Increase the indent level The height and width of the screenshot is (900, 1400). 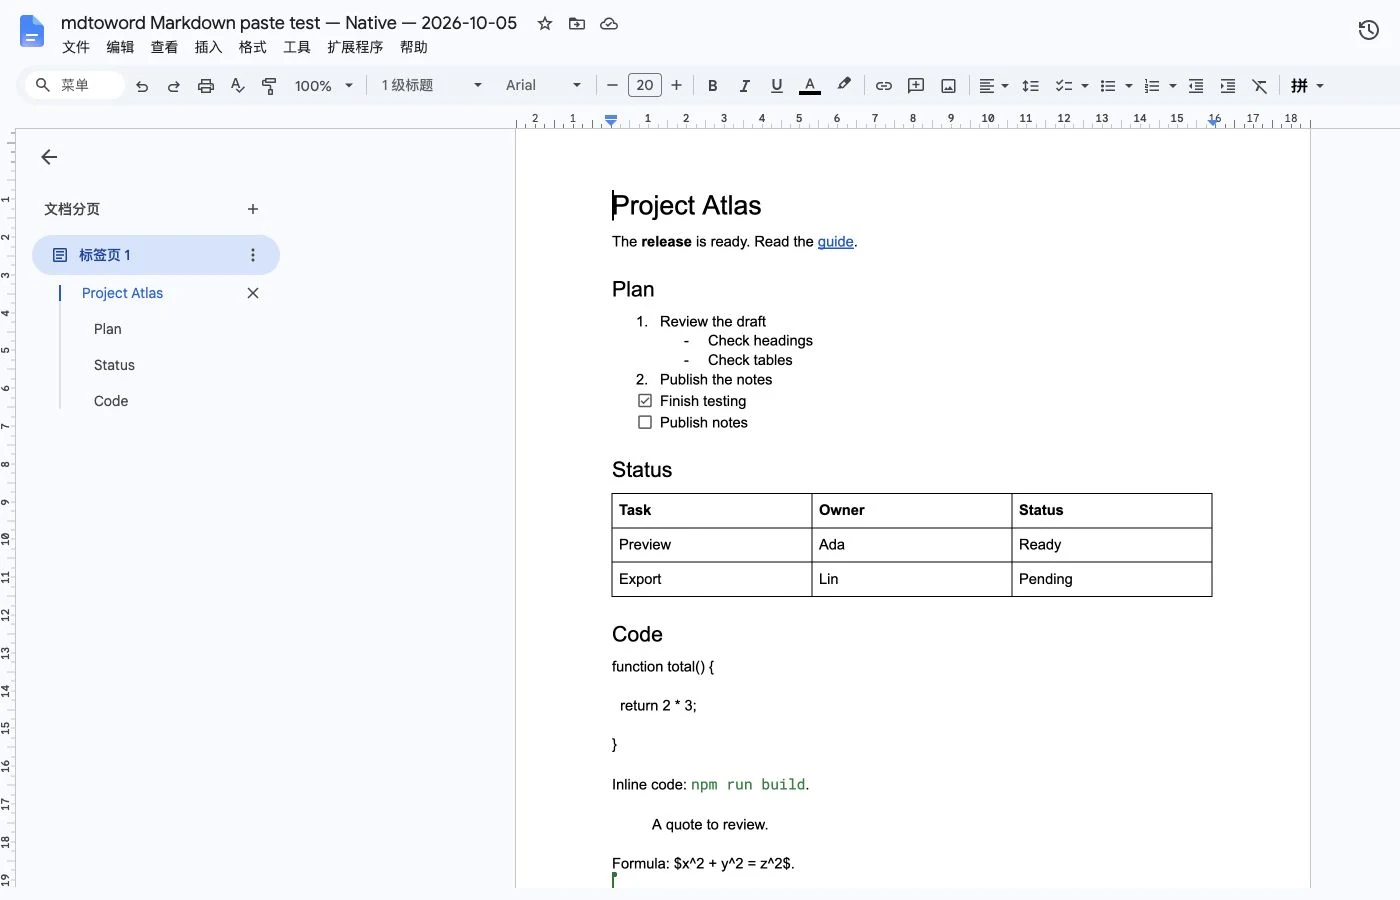coord(1228,86)
